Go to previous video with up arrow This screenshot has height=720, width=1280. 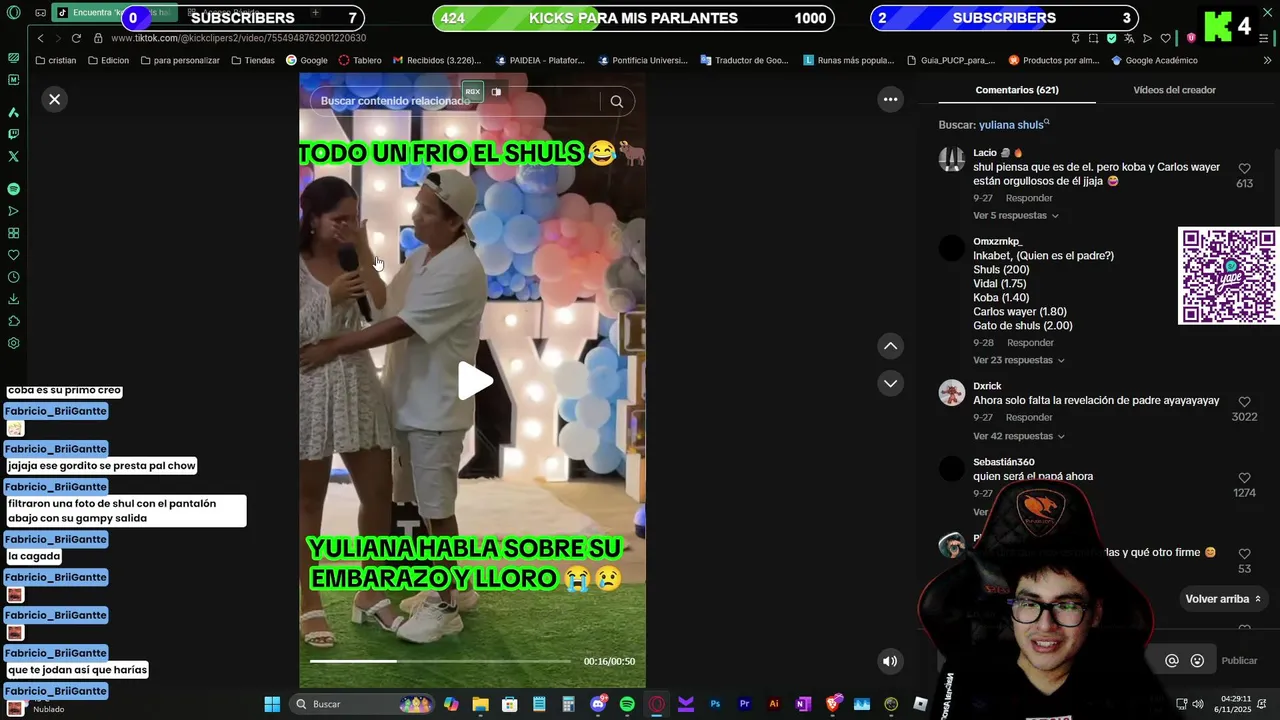point(890,346)
